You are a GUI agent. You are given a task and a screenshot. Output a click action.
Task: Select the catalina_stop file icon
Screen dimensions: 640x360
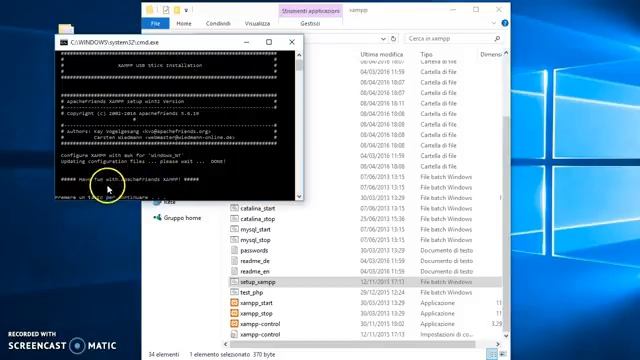[234, 218]
